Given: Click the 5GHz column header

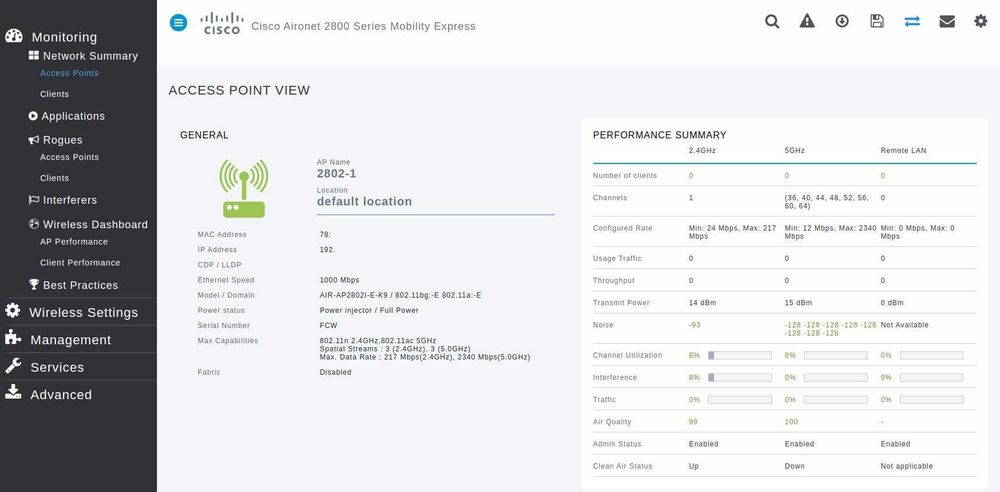Looking at the screenshot, I should tap(795, 151).
